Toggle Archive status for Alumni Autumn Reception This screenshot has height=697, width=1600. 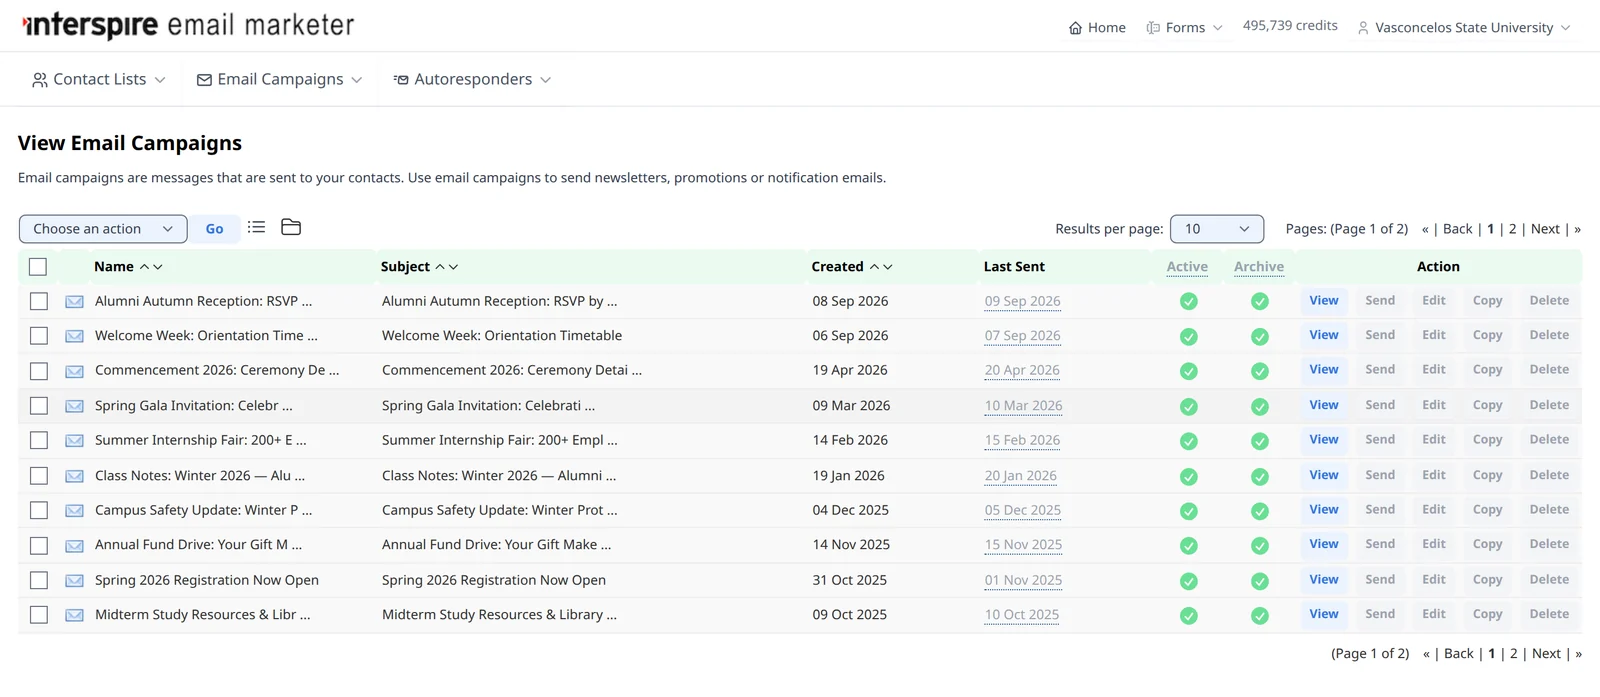coord(1259,301)
